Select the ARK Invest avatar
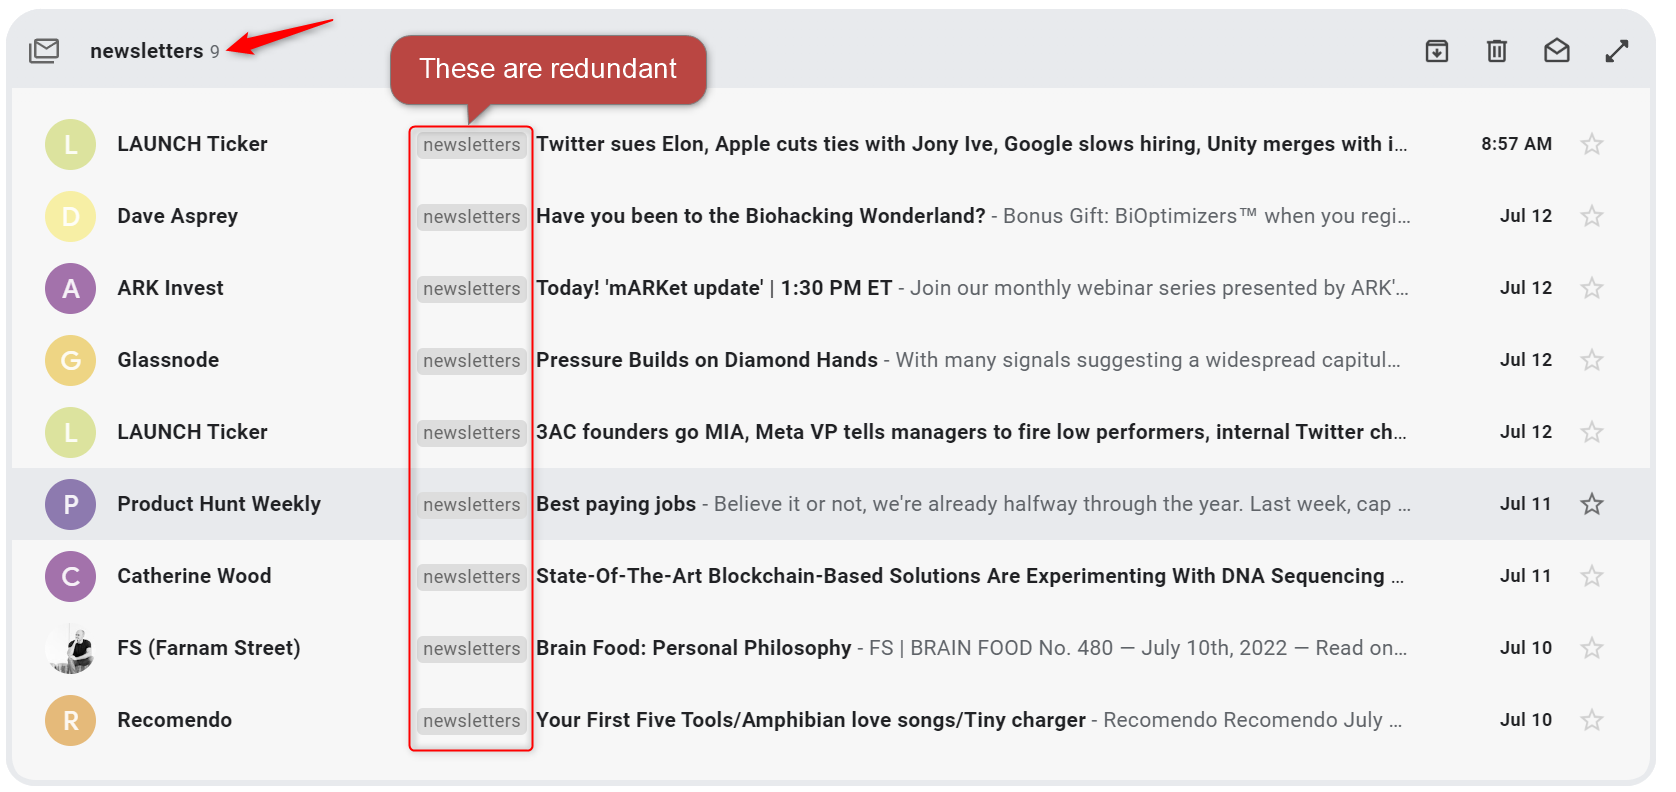Image resolution: width=1676 pixels, height=792 pixels. pos(70,288)
